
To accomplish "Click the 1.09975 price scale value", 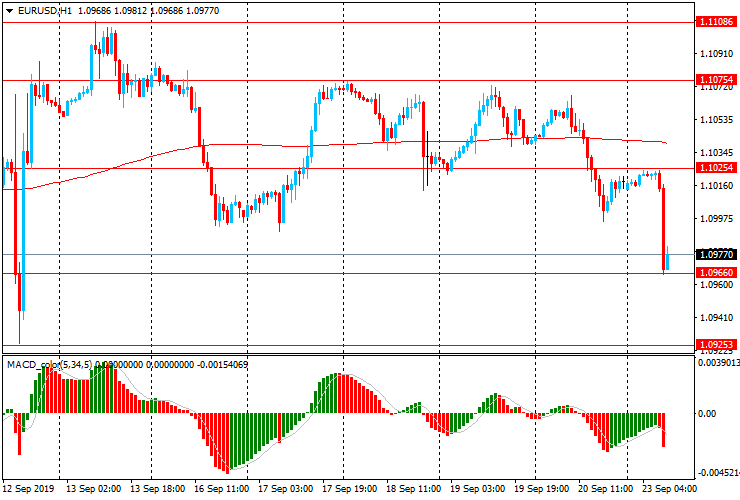I will pos(716,219).
